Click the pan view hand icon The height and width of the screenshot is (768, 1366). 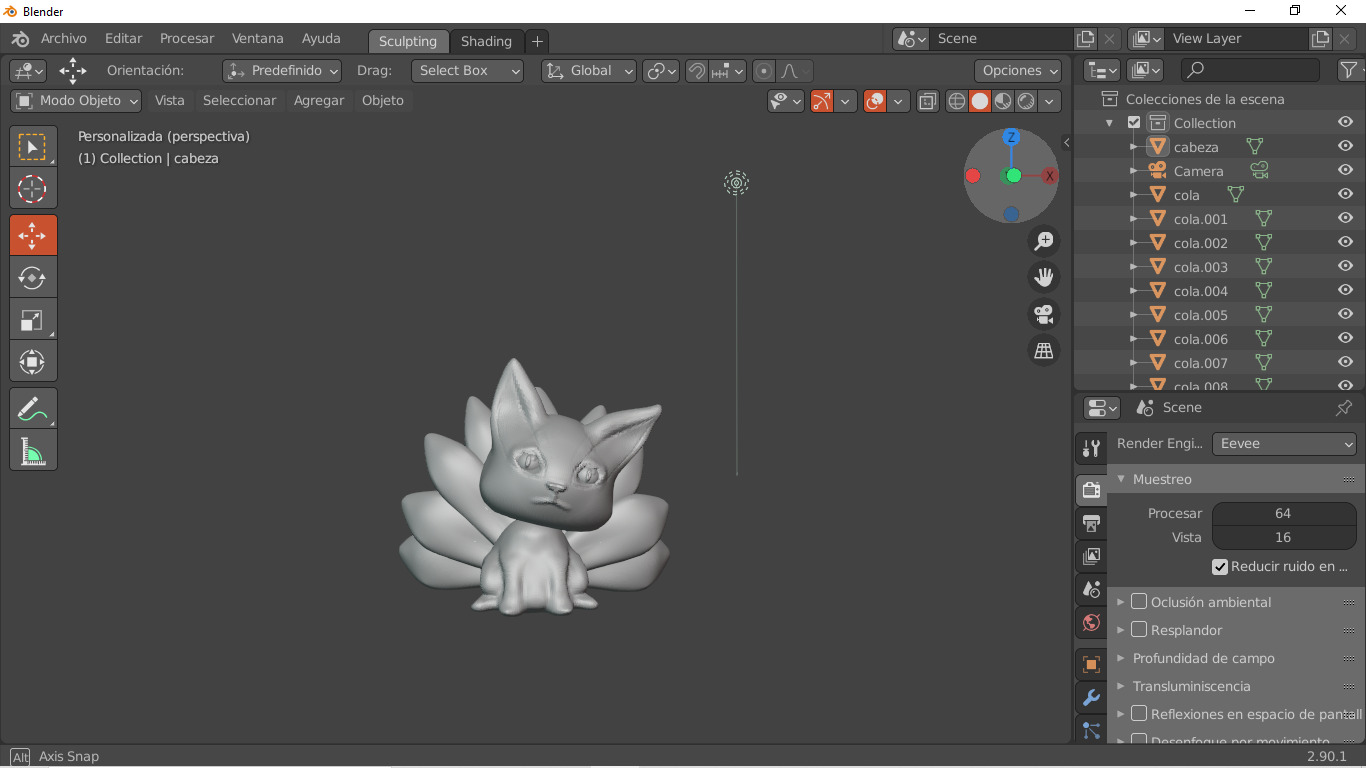coord(1044,277)
